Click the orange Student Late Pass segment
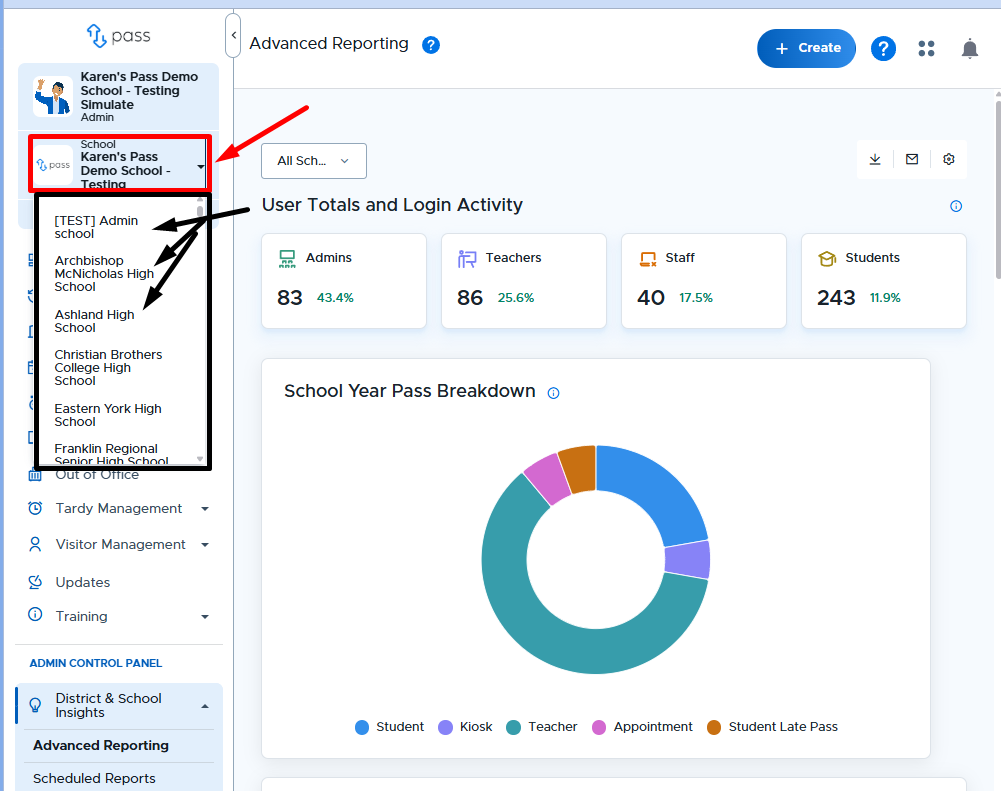The image size is (1001, 791). click(578, 468)
